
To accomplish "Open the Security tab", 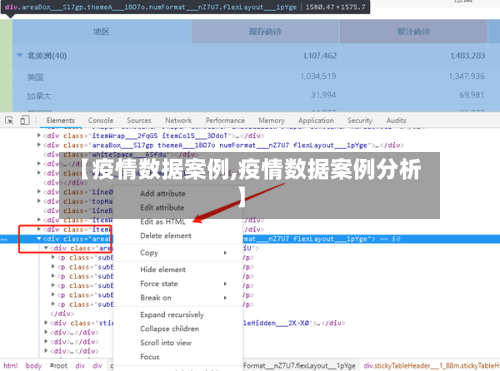I will click(x=360, y=120).
